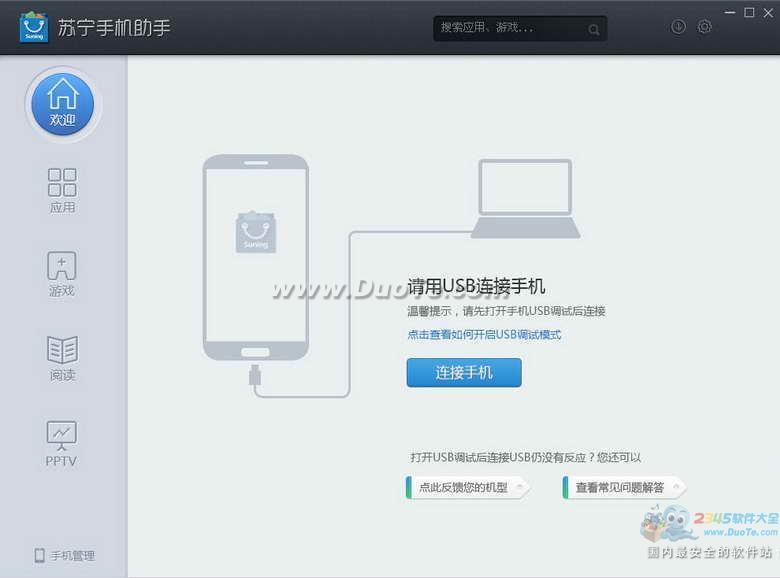Viewport: 780px width, 578px height.
Task: Open 查看常见问题解答 FAQ button
Action: coord(623,488)
